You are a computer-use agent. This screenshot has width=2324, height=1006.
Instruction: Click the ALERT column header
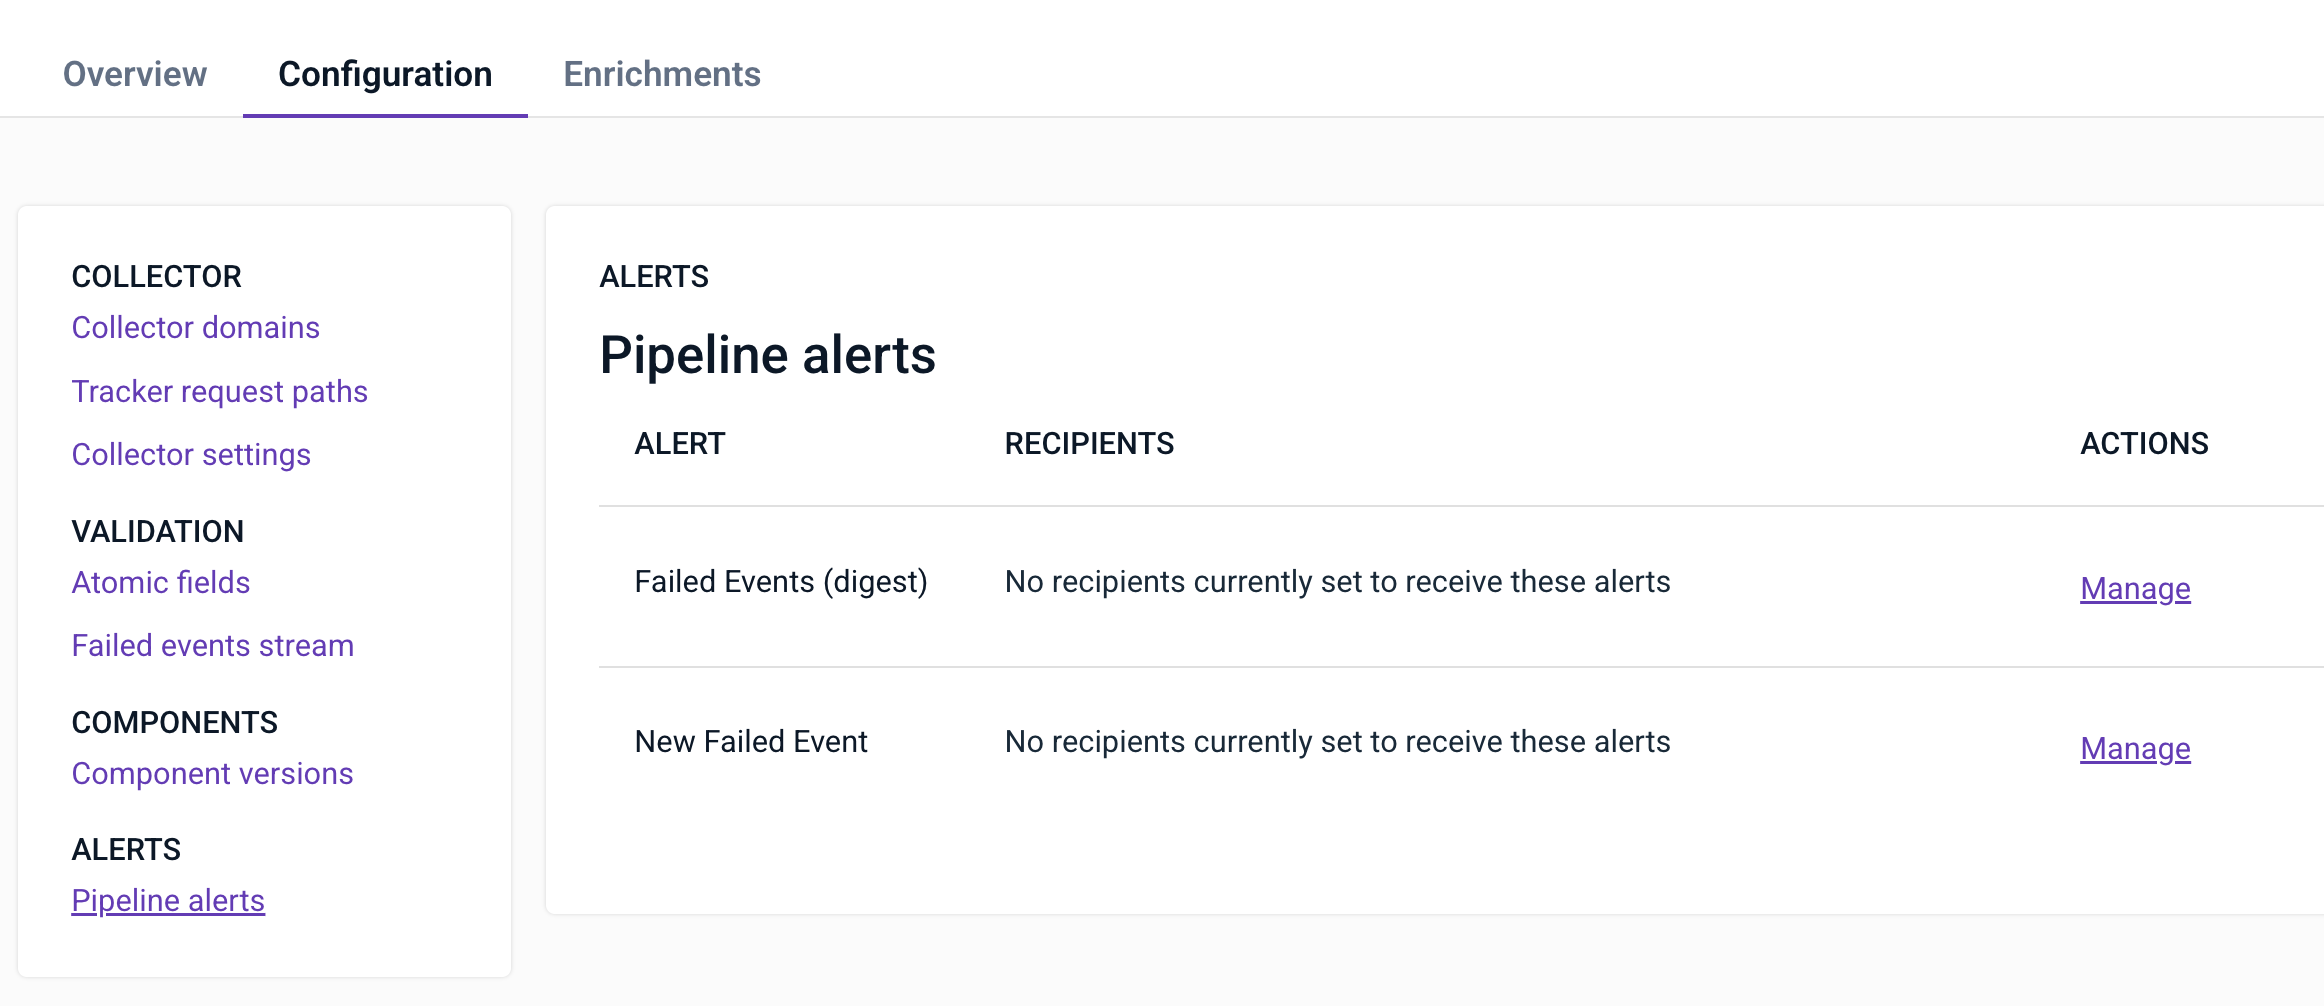(680, 444)
